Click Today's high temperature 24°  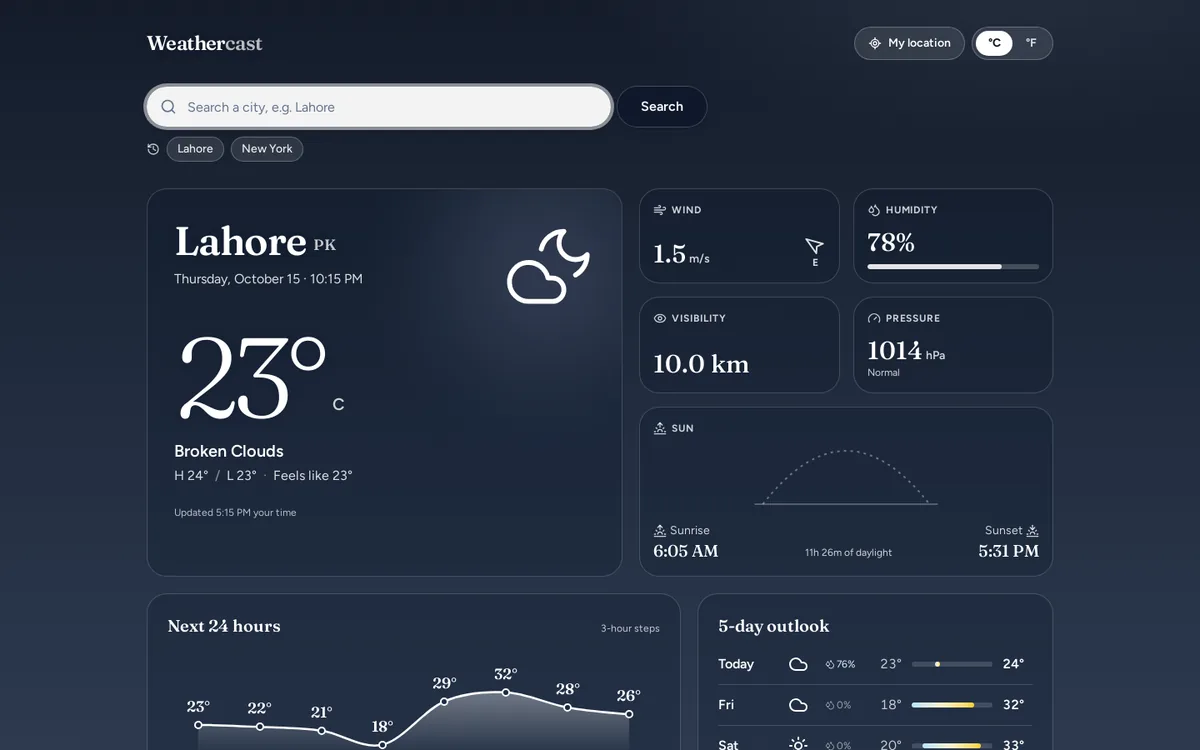tap(1013, 664)
